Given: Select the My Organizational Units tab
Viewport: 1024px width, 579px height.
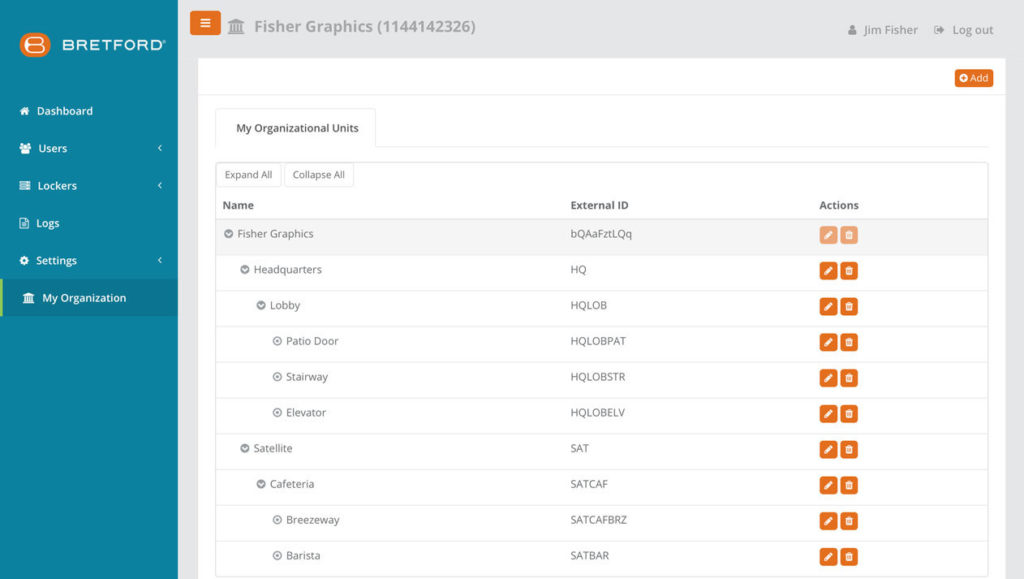Looking at the screenshot, I should [x=296, y=128].
